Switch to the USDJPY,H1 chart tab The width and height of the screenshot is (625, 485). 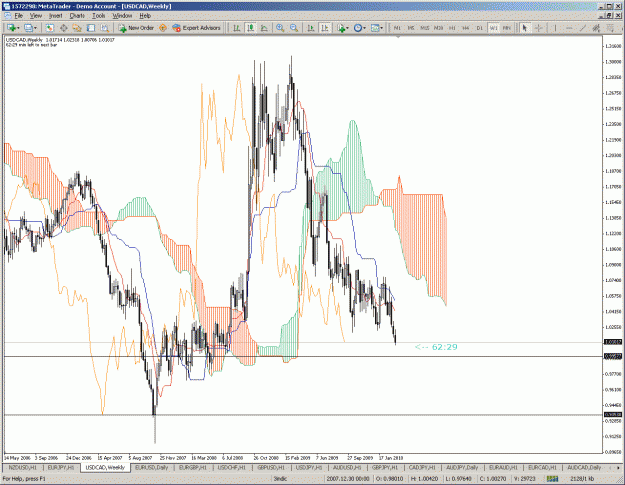click(x=309, y=467)
